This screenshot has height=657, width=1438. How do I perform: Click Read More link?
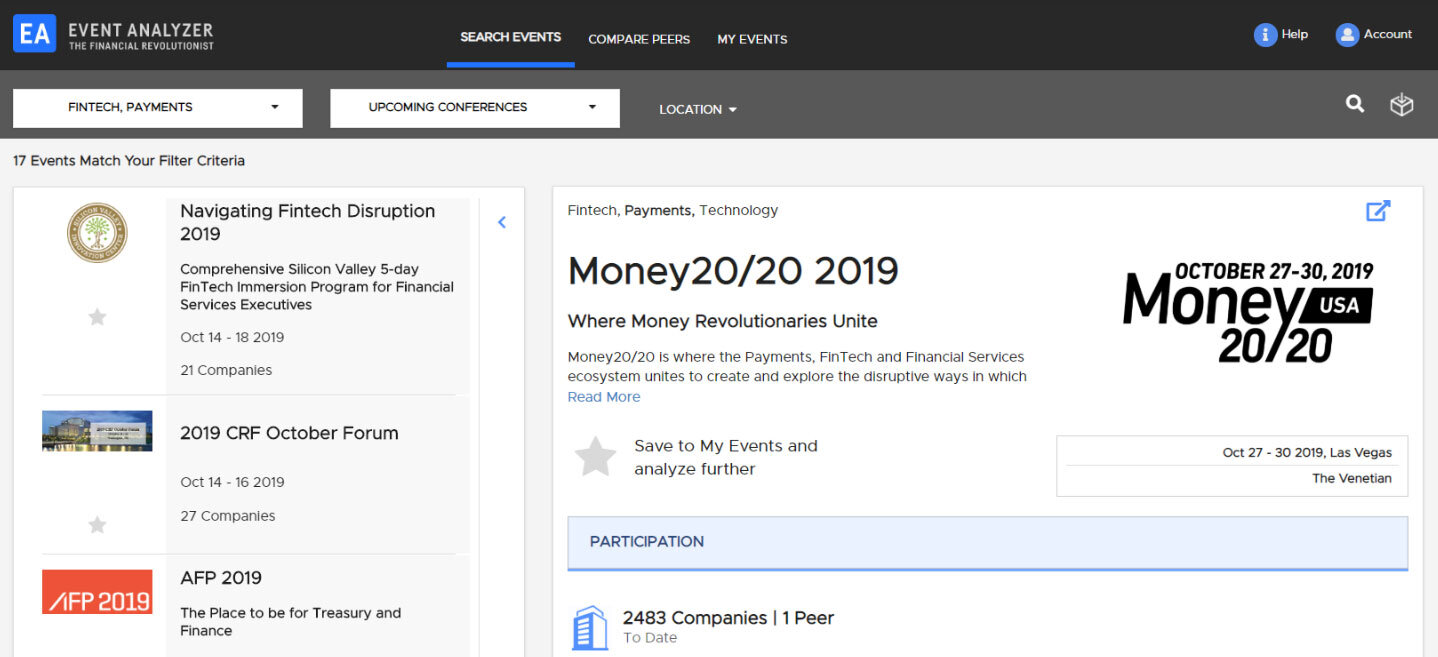click(x=604, y=397)
